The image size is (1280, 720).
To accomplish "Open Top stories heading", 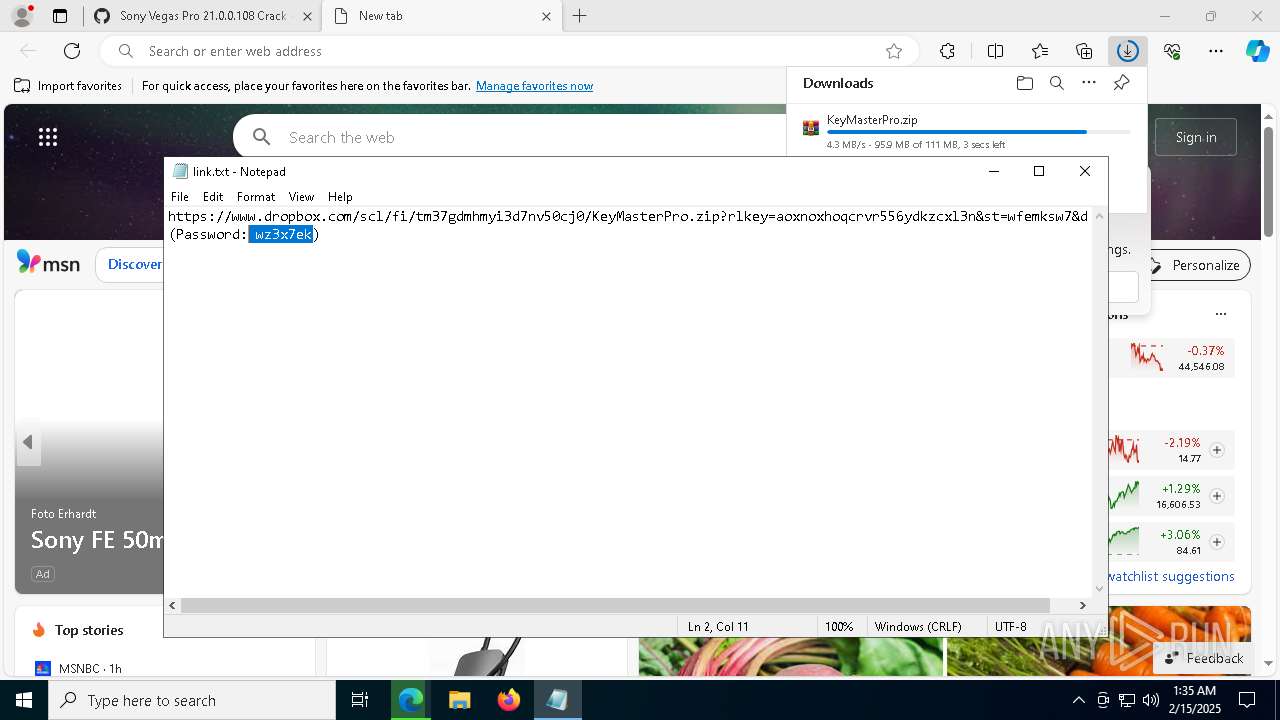I will 89,630.
